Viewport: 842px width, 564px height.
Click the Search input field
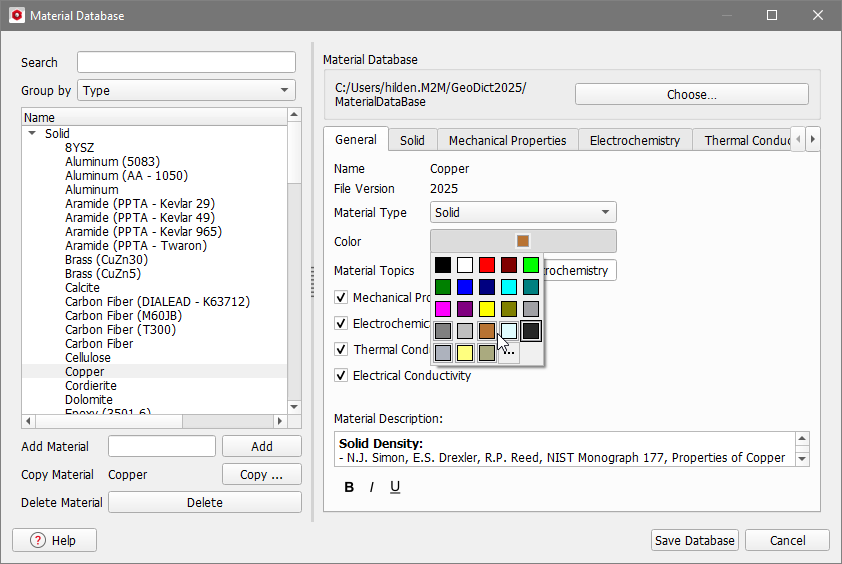coord(186,62)
